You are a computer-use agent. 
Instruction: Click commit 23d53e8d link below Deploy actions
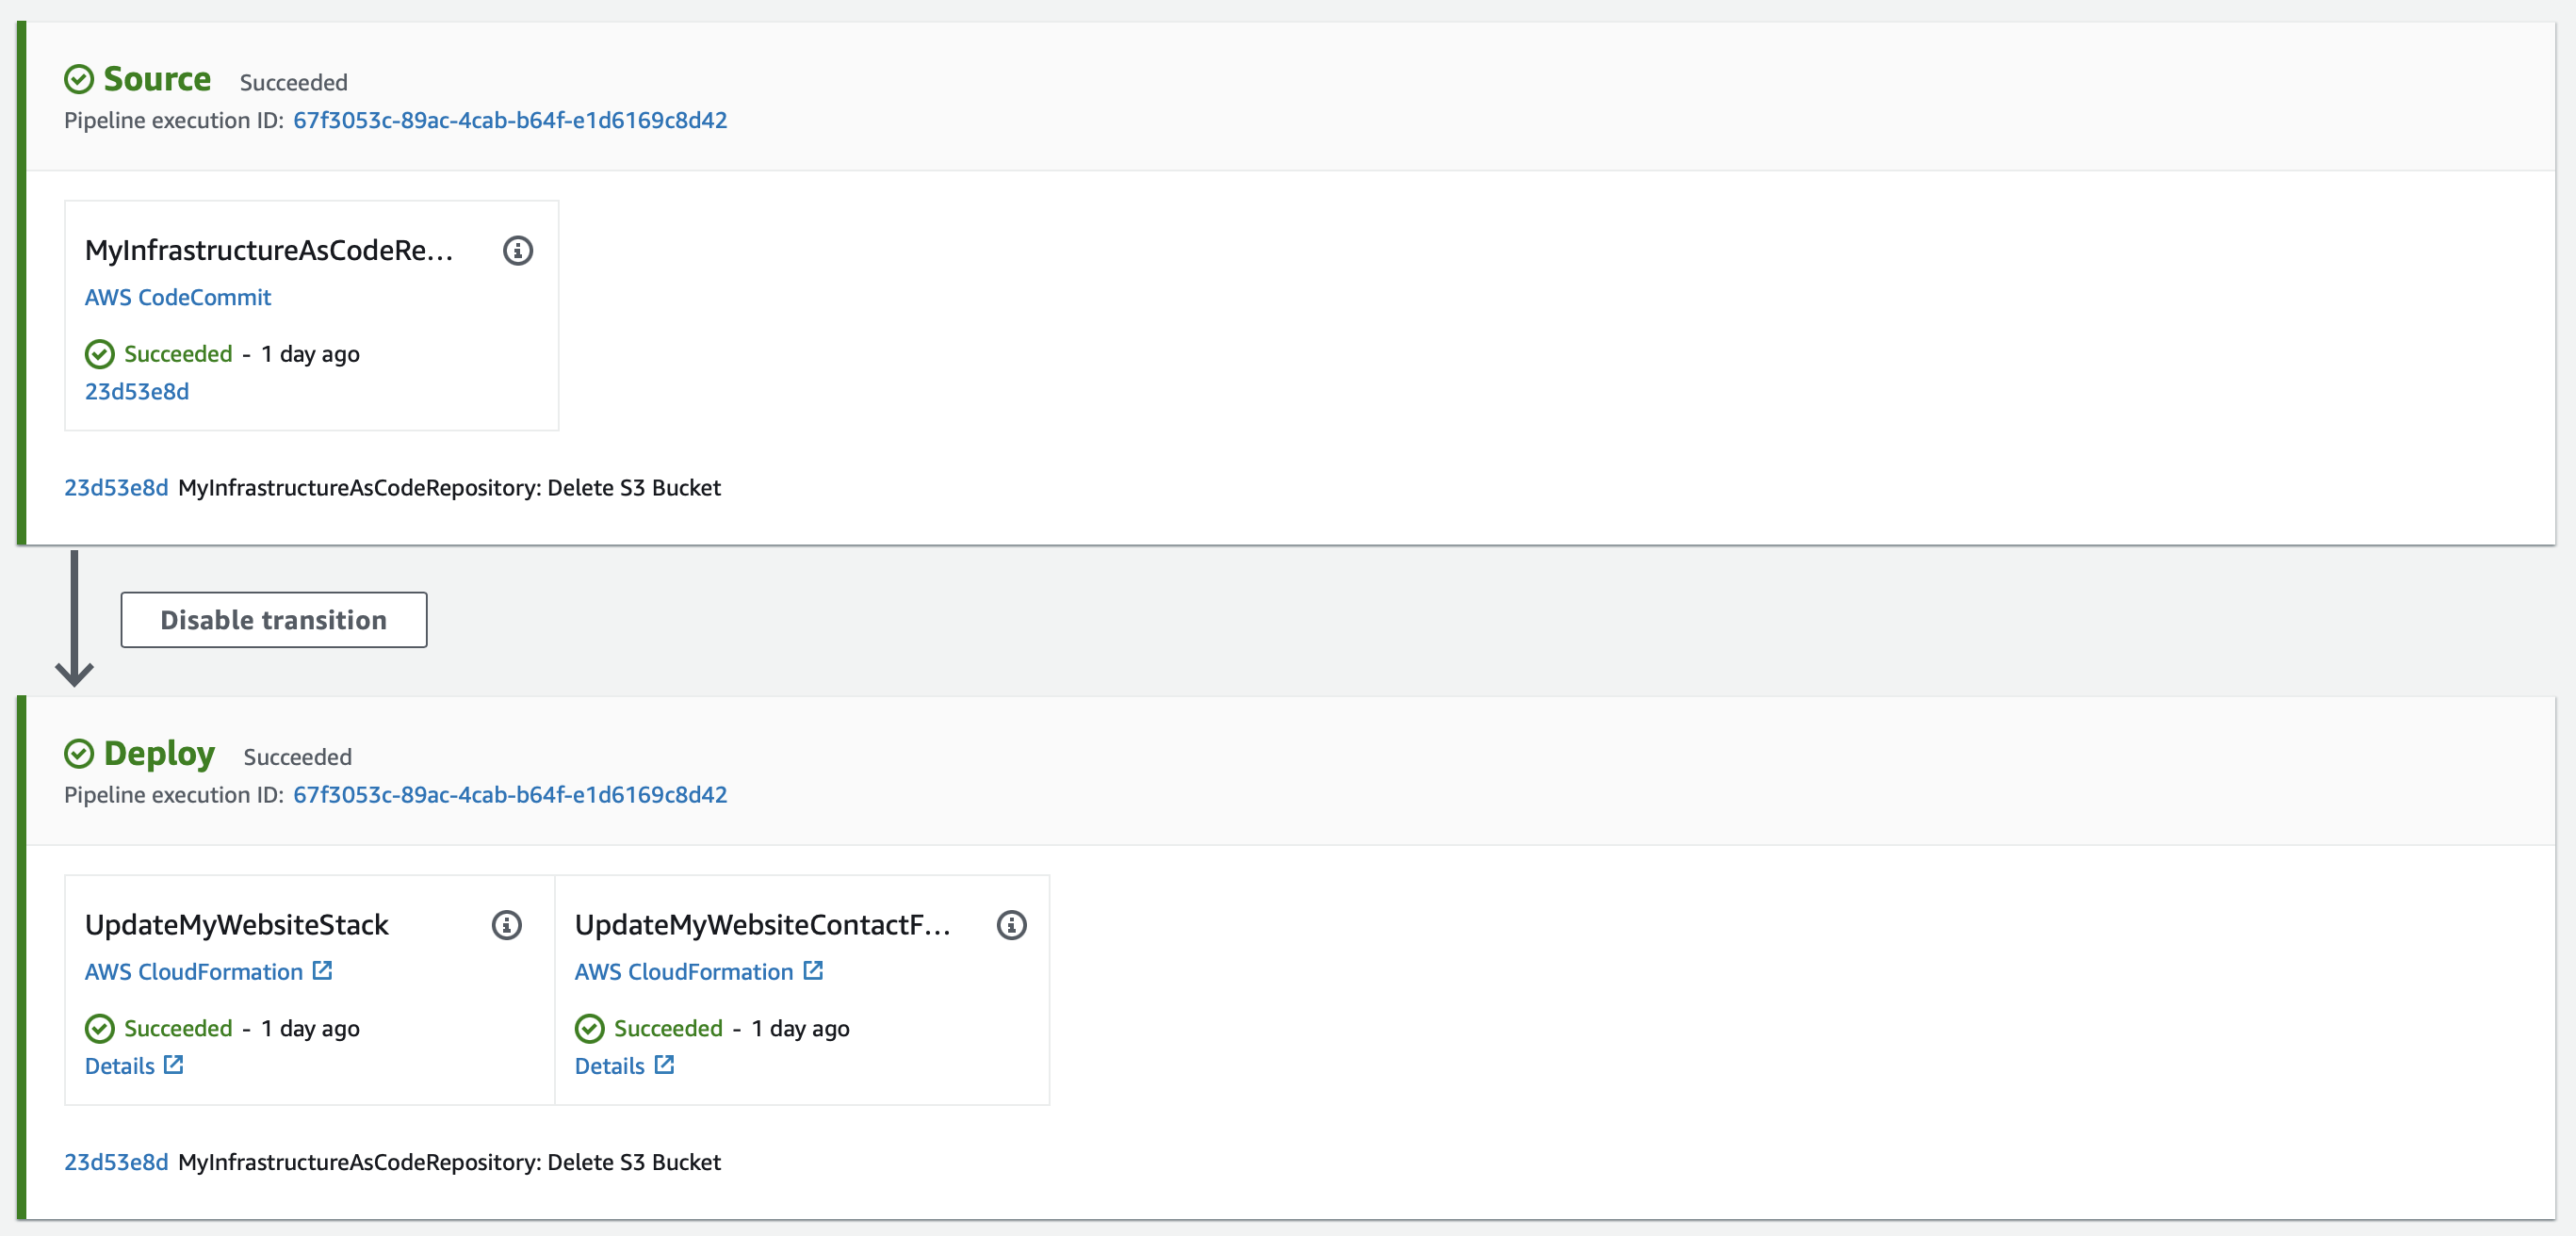tap(116, 1162)
